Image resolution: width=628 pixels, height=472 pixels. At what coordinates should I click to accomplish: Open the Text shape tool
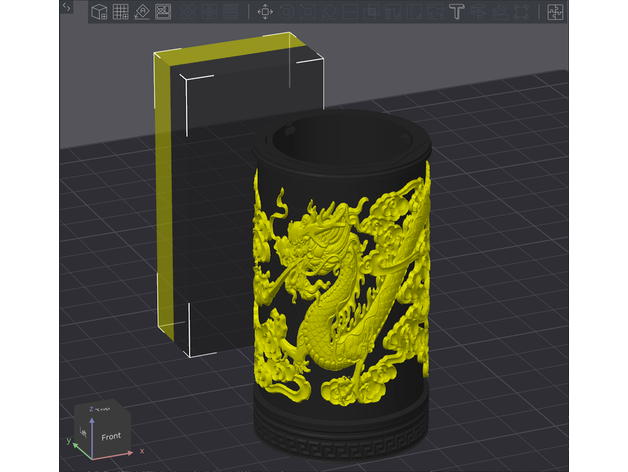[456, 12]
